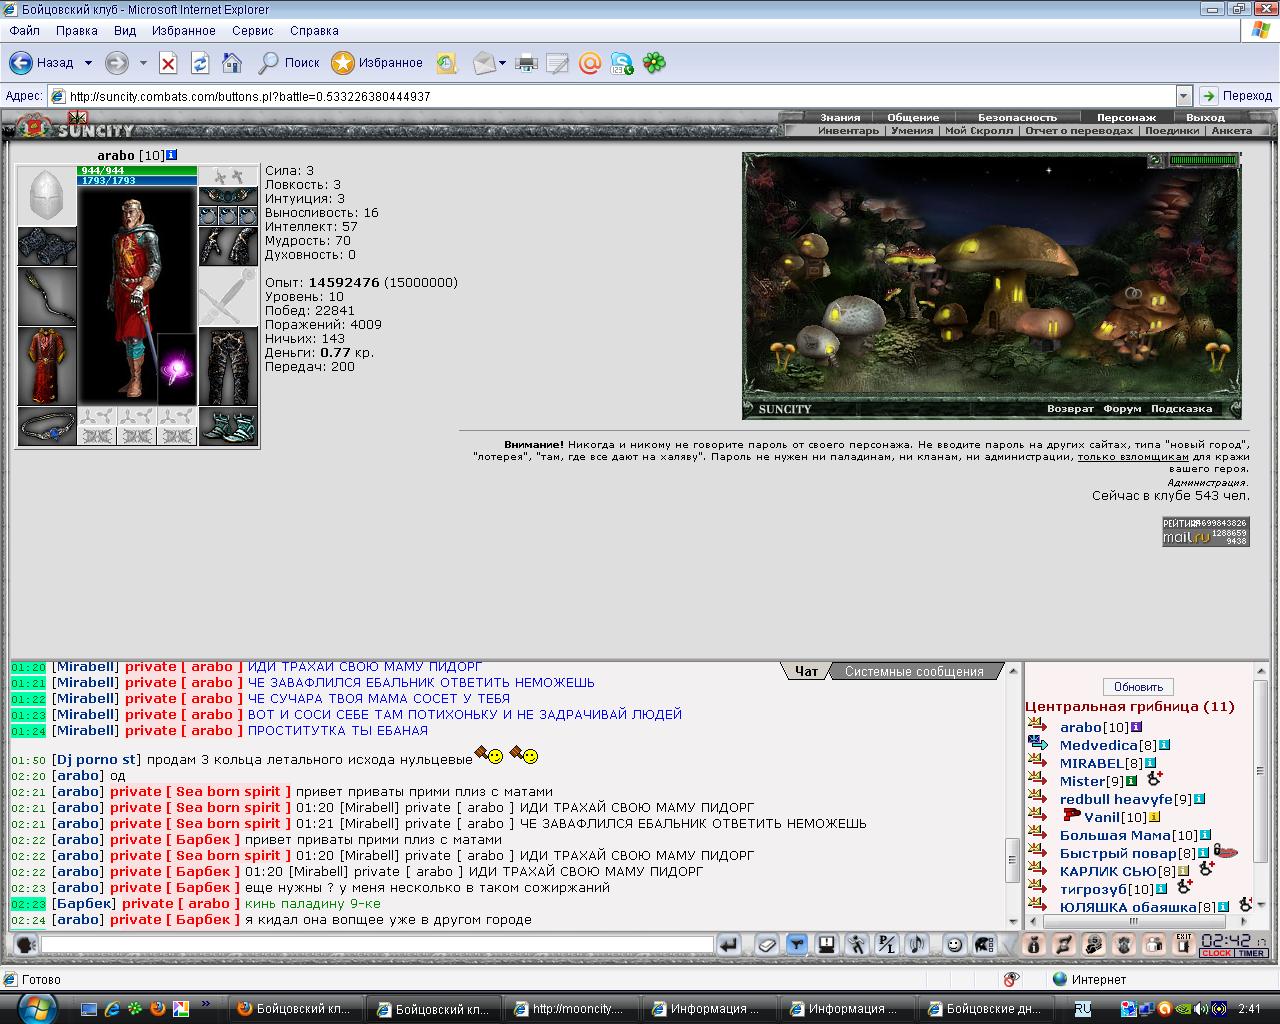Open the Поединки submenu link
Image resolution: width=1280 pixels, height=1024 pixels.
(1172, 130)
